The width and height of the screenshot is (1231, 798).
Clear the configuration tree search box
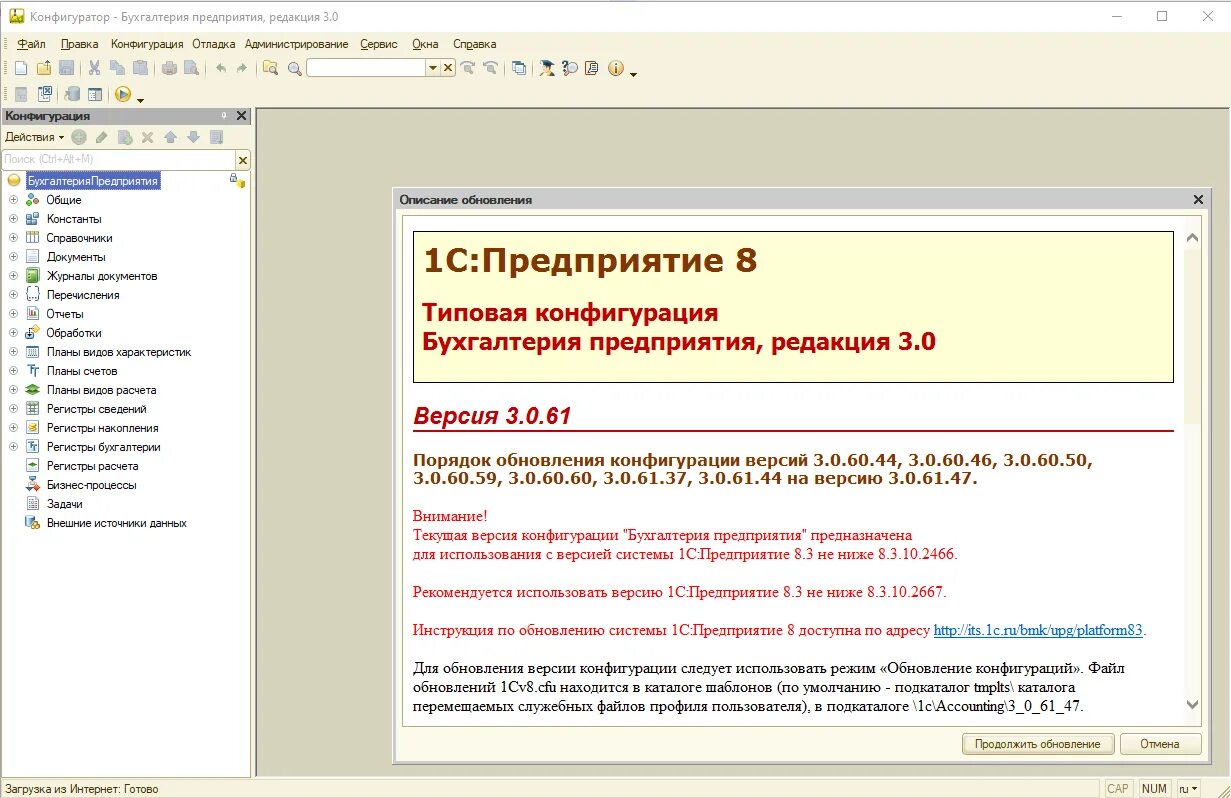click(243, 159)
